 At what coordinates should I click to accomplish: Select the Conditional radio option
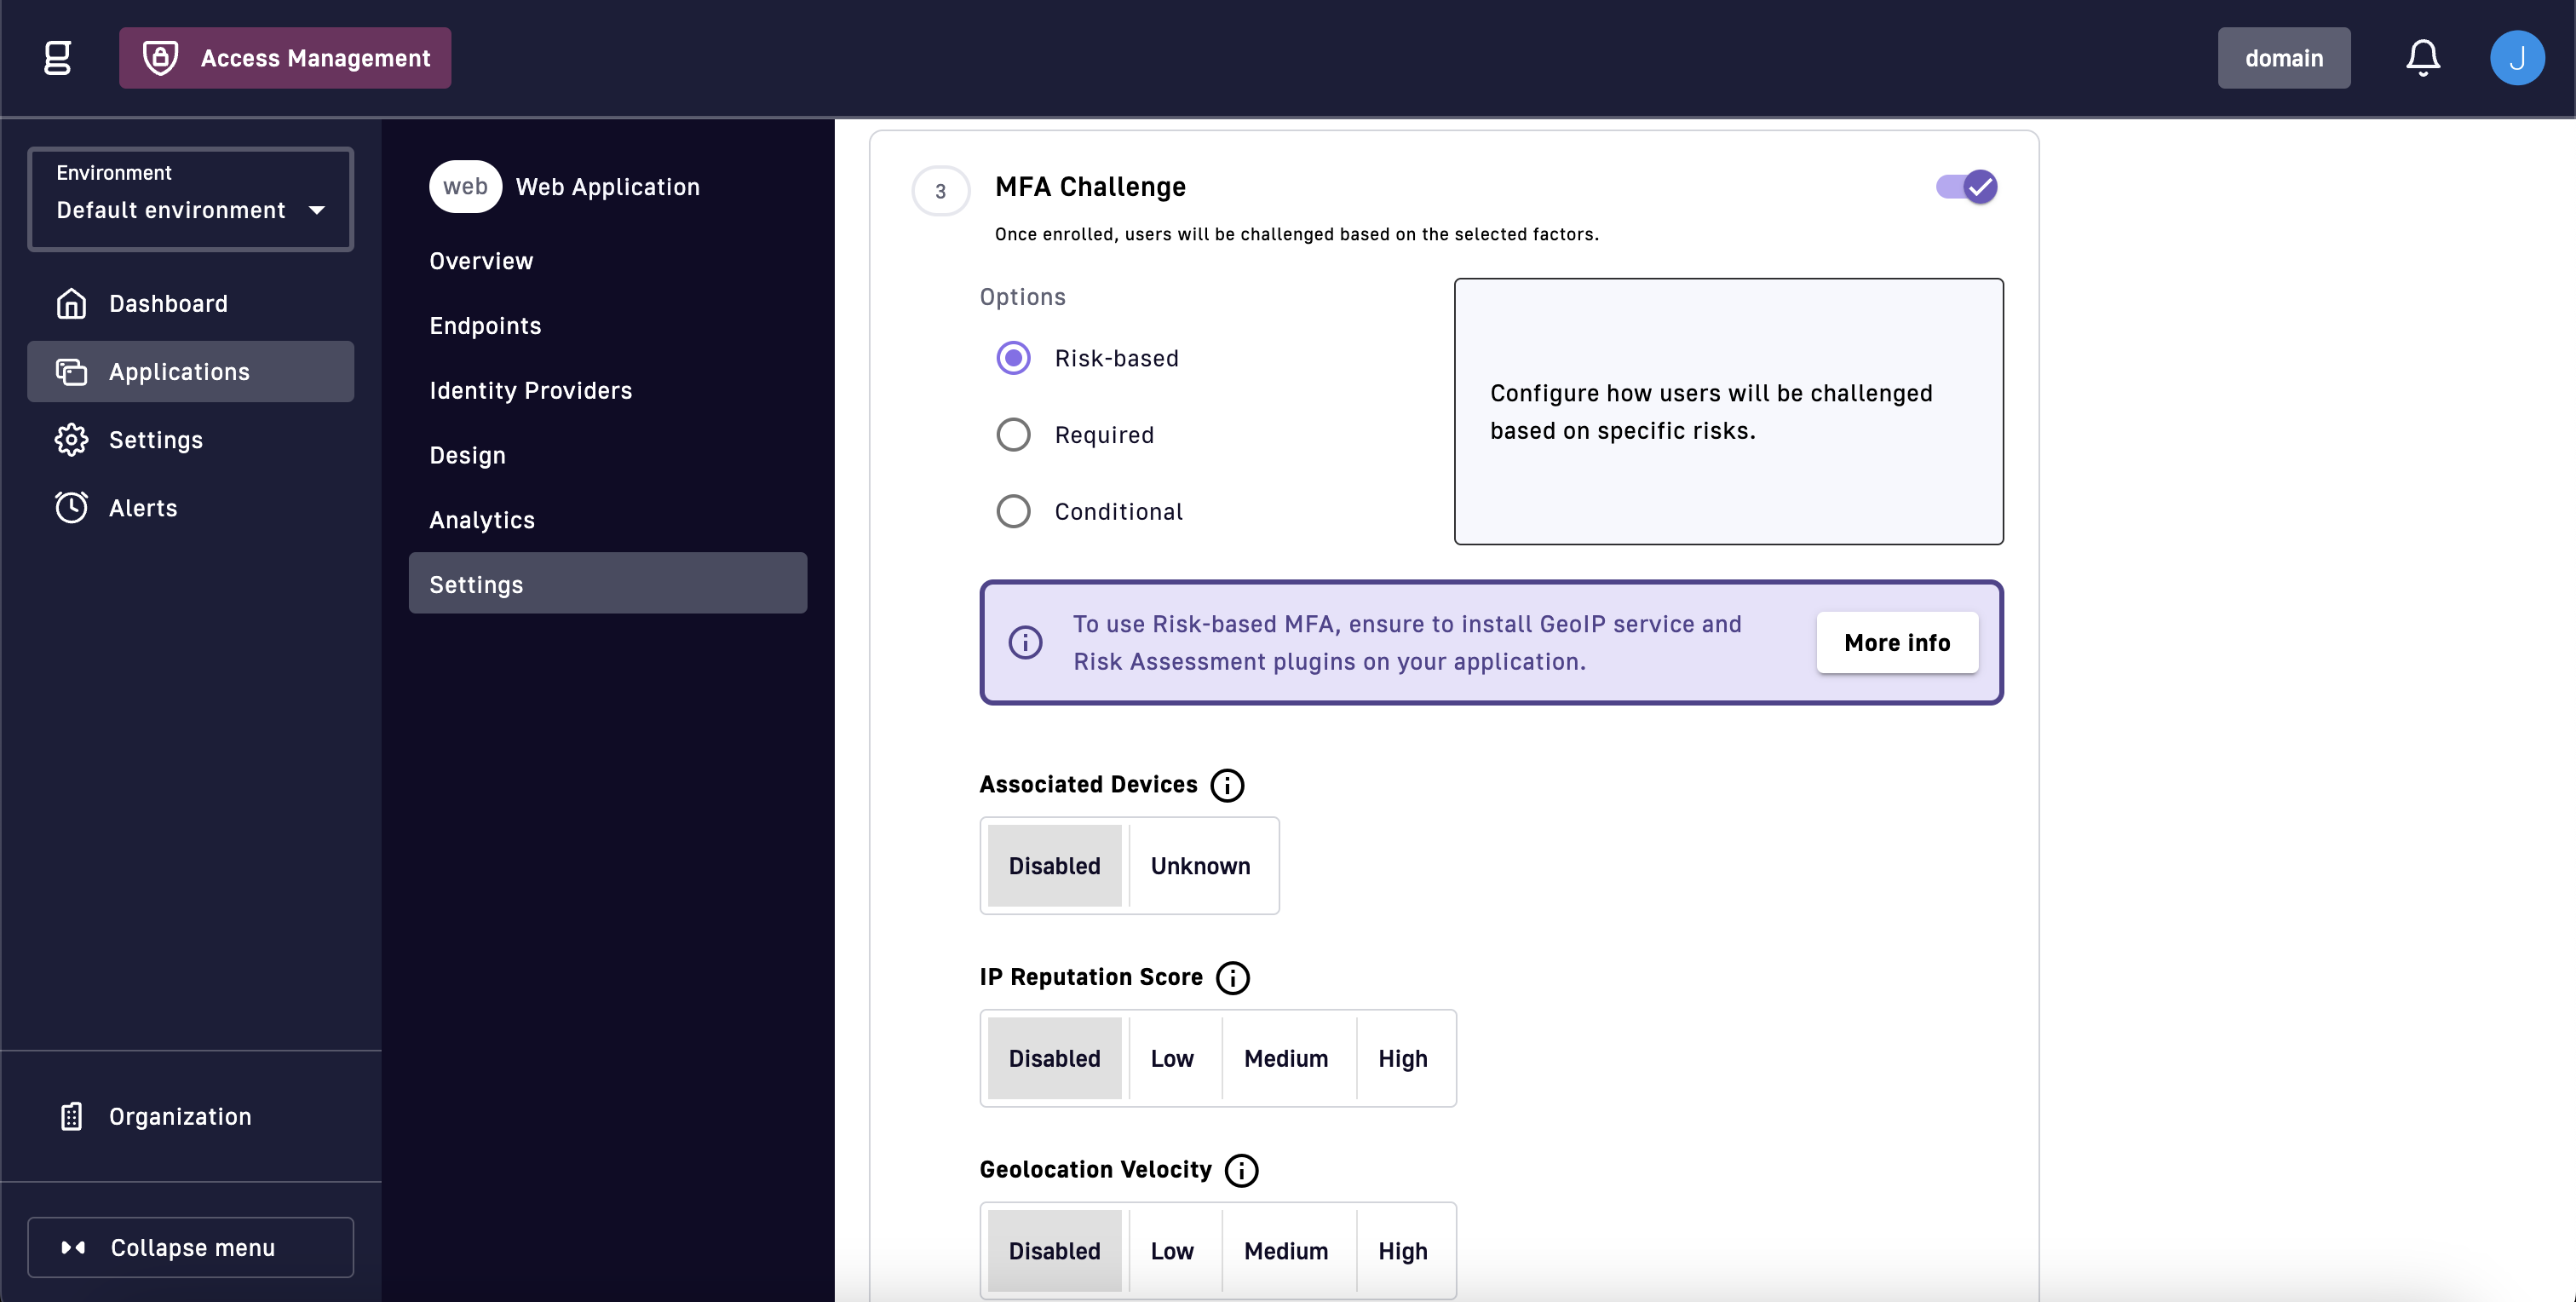(1013, 511)
